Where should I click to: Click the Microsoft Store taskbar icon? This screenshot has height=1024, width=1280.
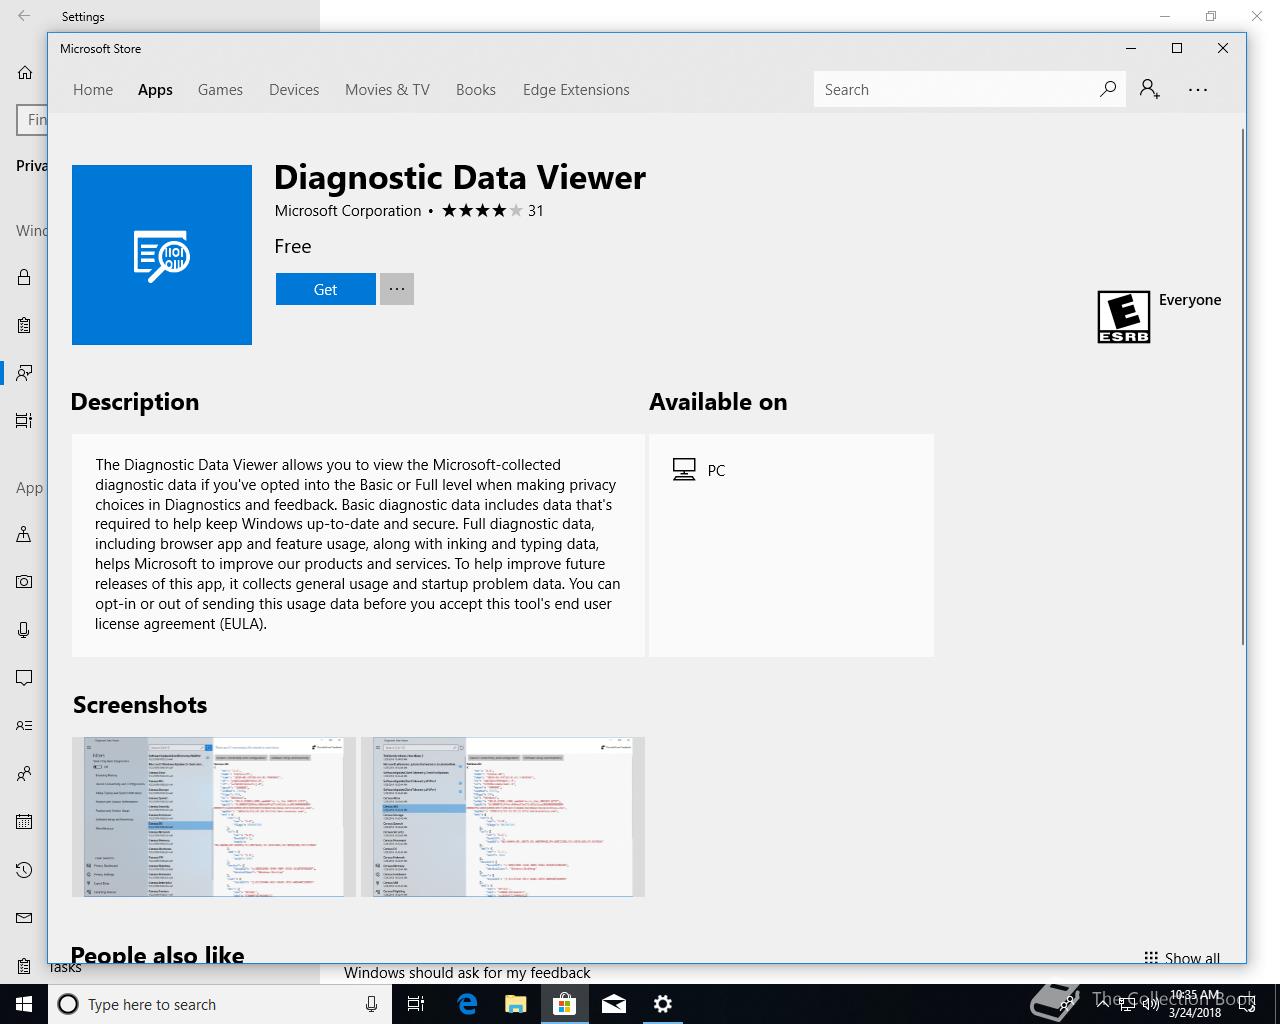click(x=564, y=1004)
